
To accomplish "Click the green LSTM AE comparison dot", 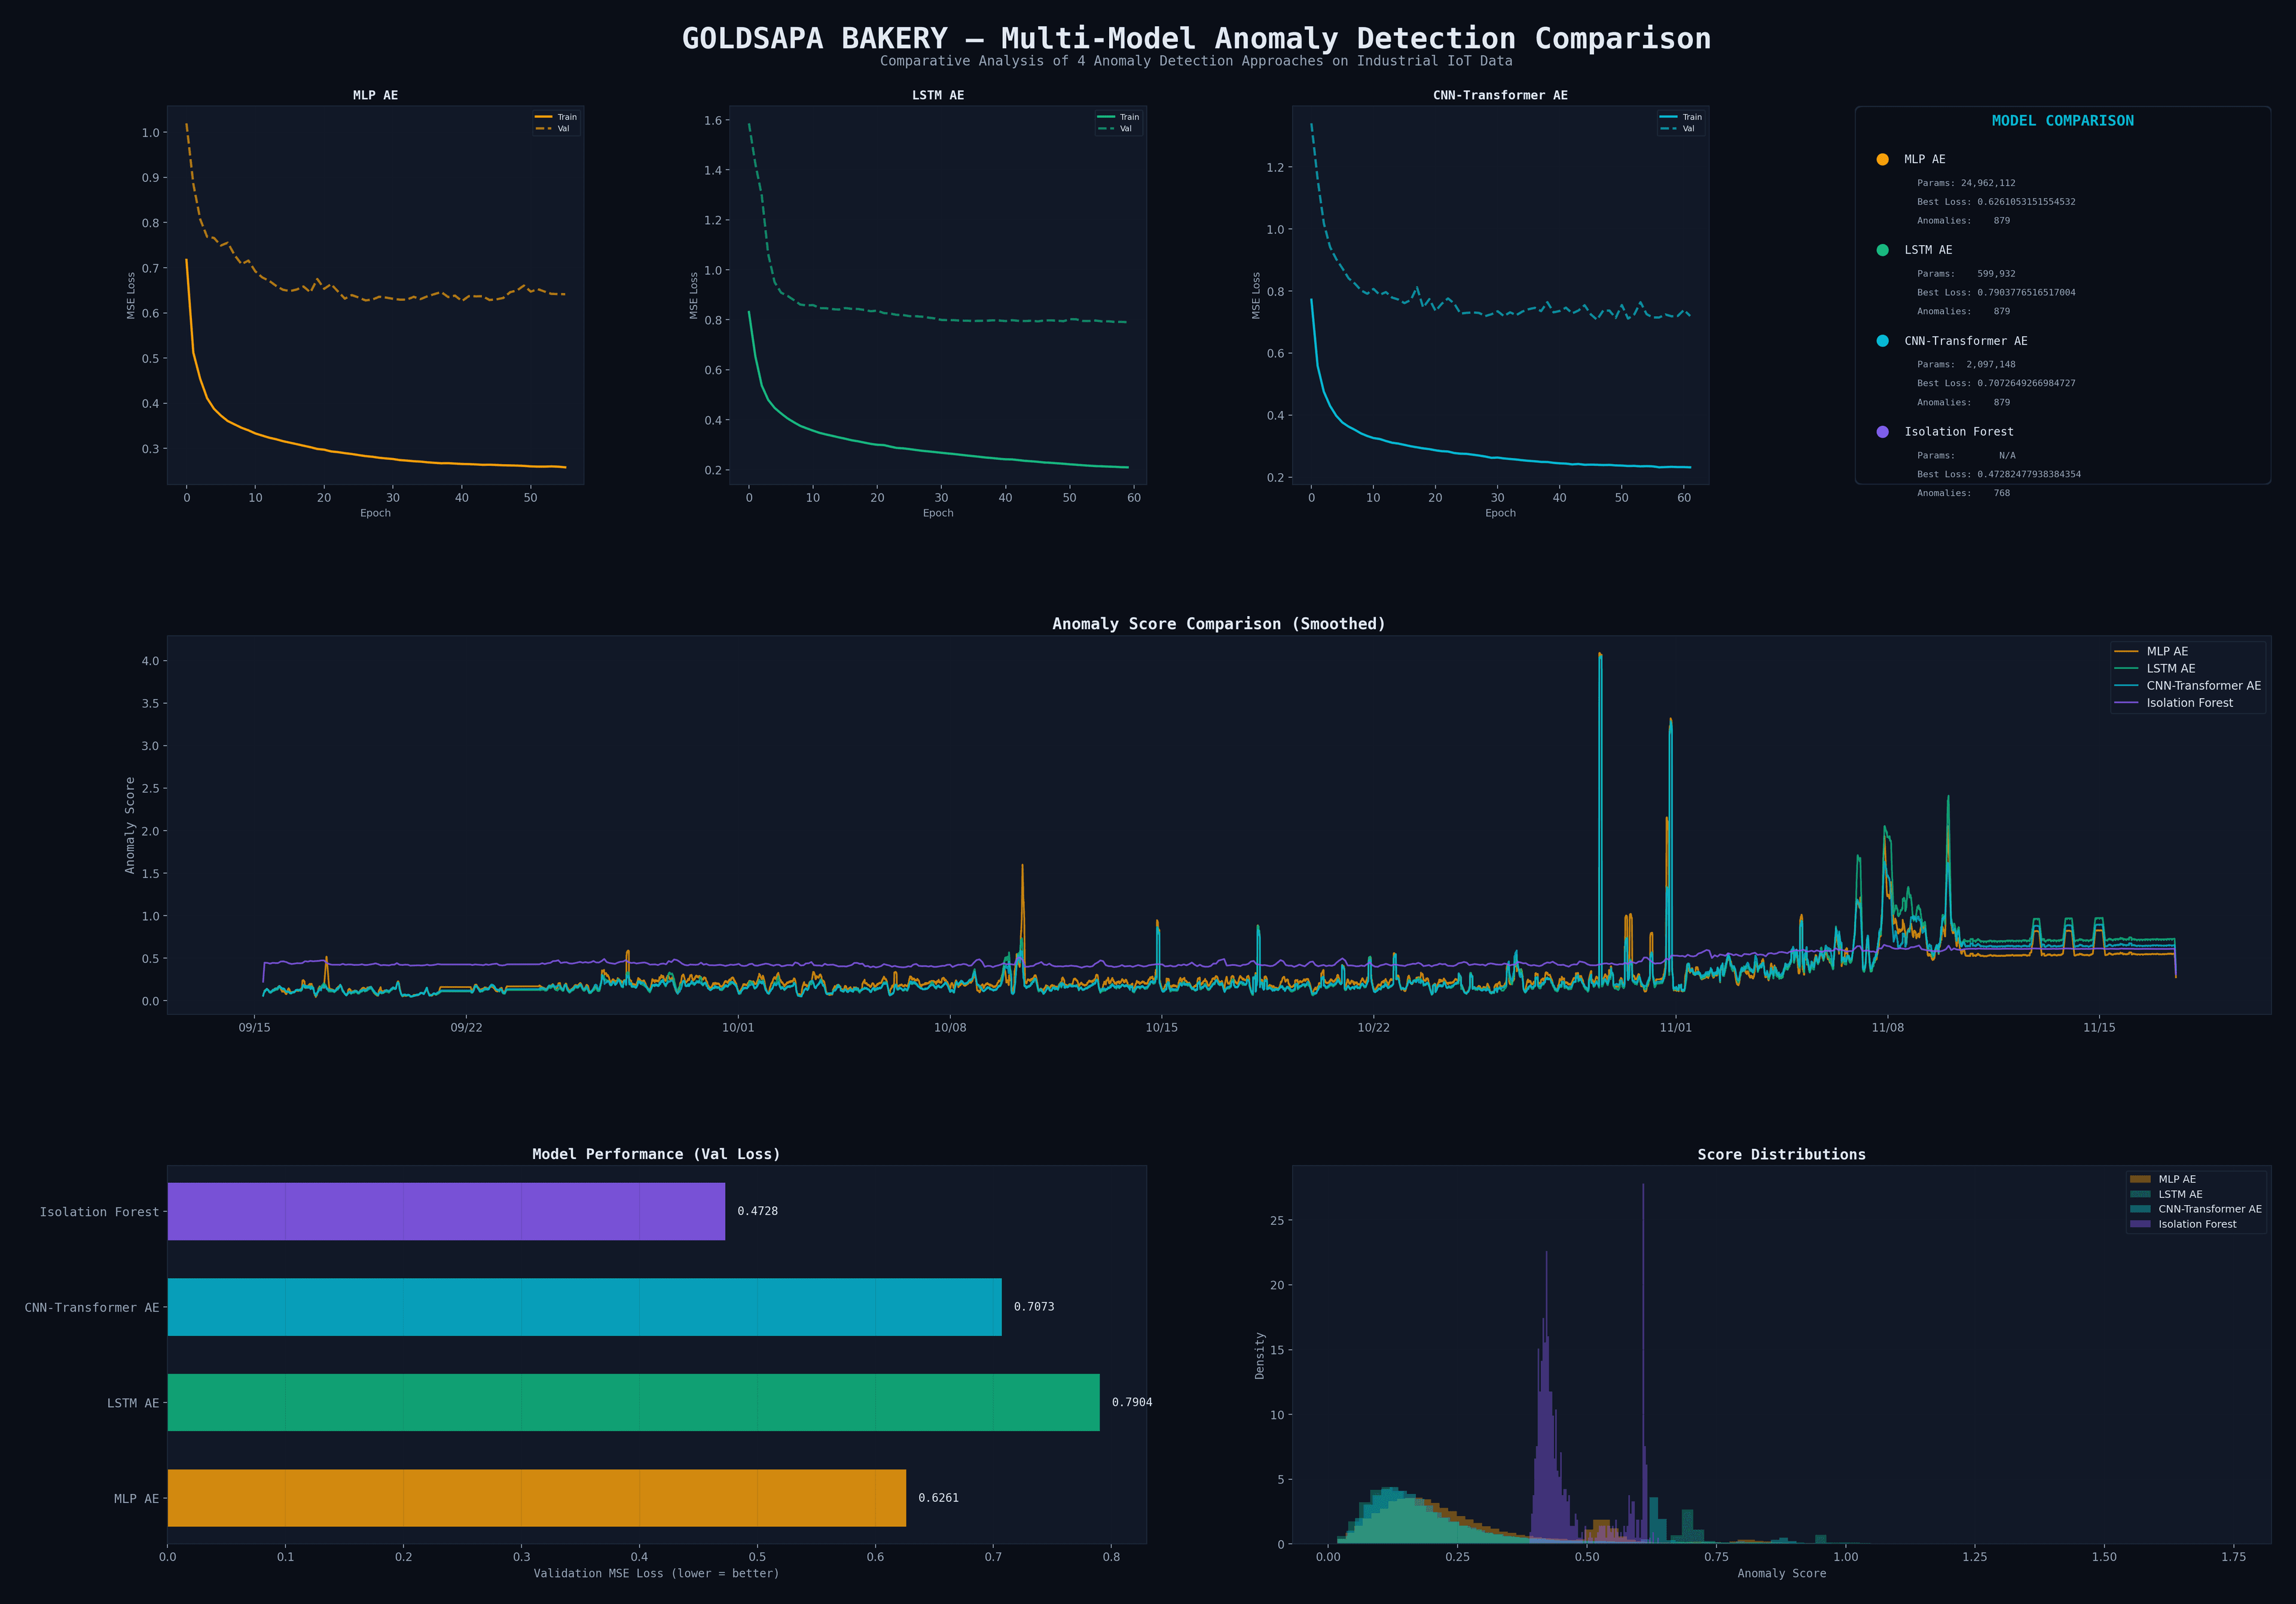I will [1882, 250].
